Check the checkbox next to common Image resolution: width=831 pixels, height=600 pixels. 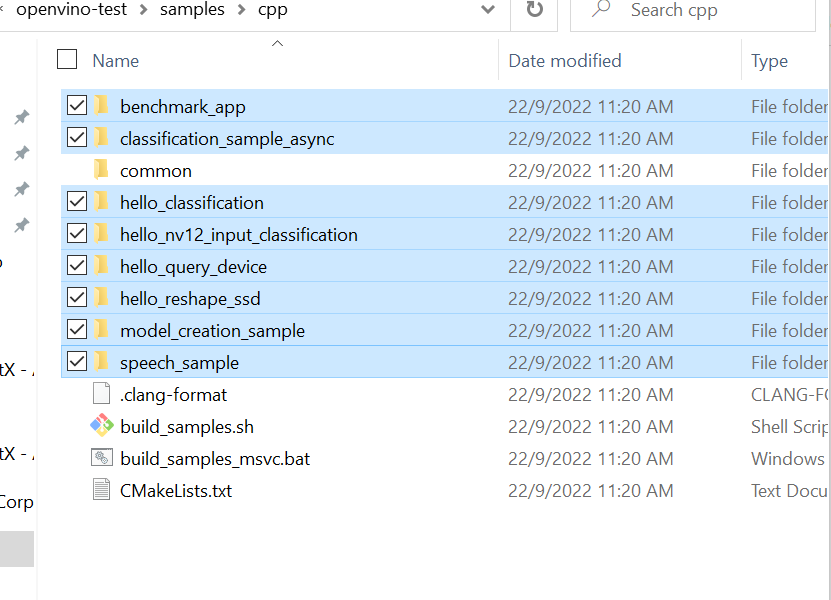click(77, 170)
